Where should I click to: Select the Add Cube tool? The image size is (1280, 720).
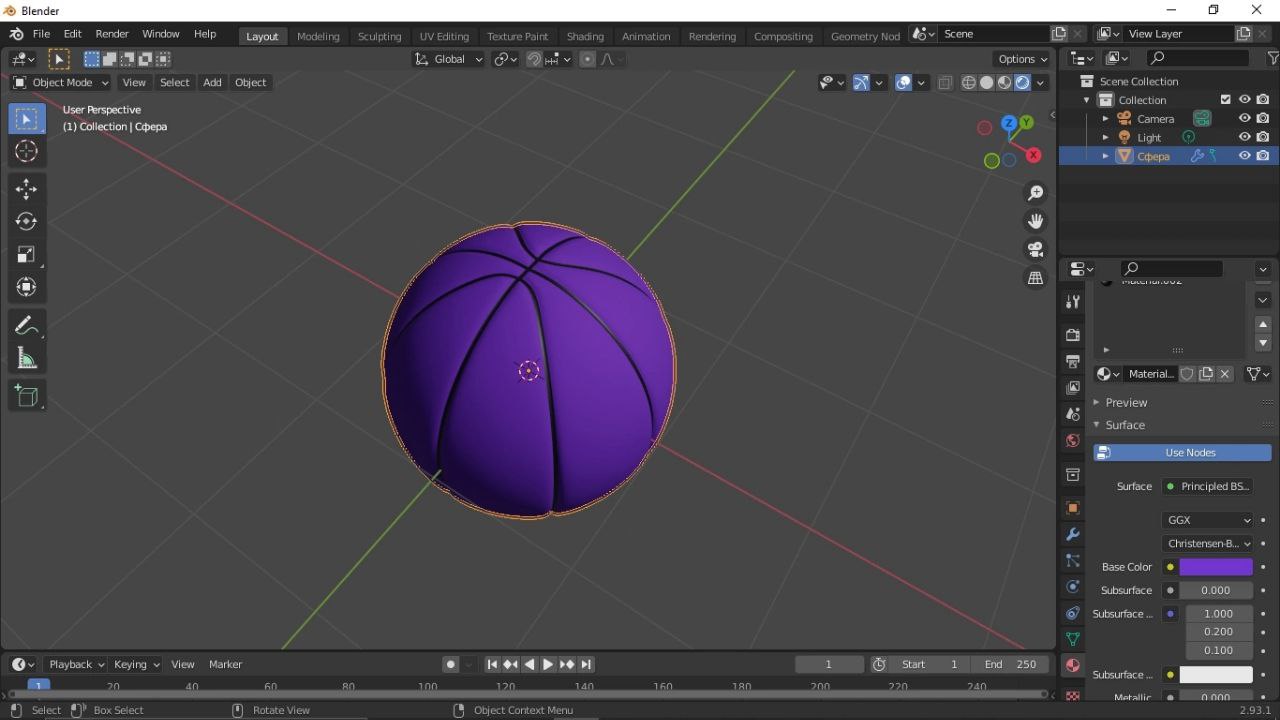pos(27,396)
